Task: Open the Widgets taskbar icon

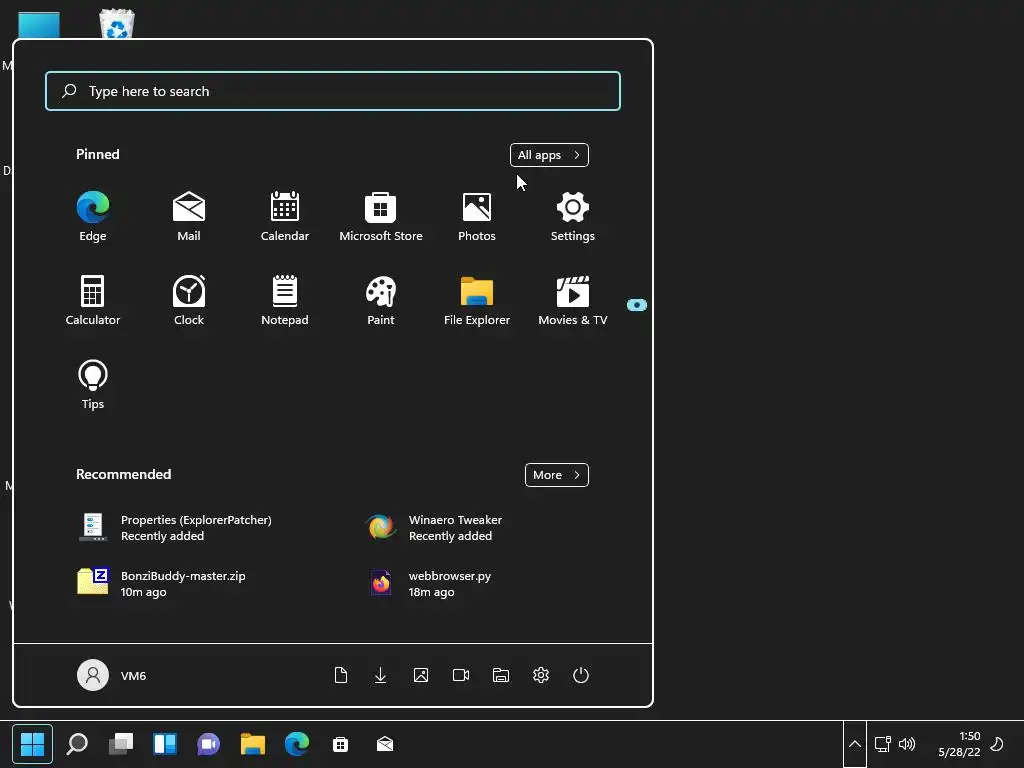Action: [165, 744]
